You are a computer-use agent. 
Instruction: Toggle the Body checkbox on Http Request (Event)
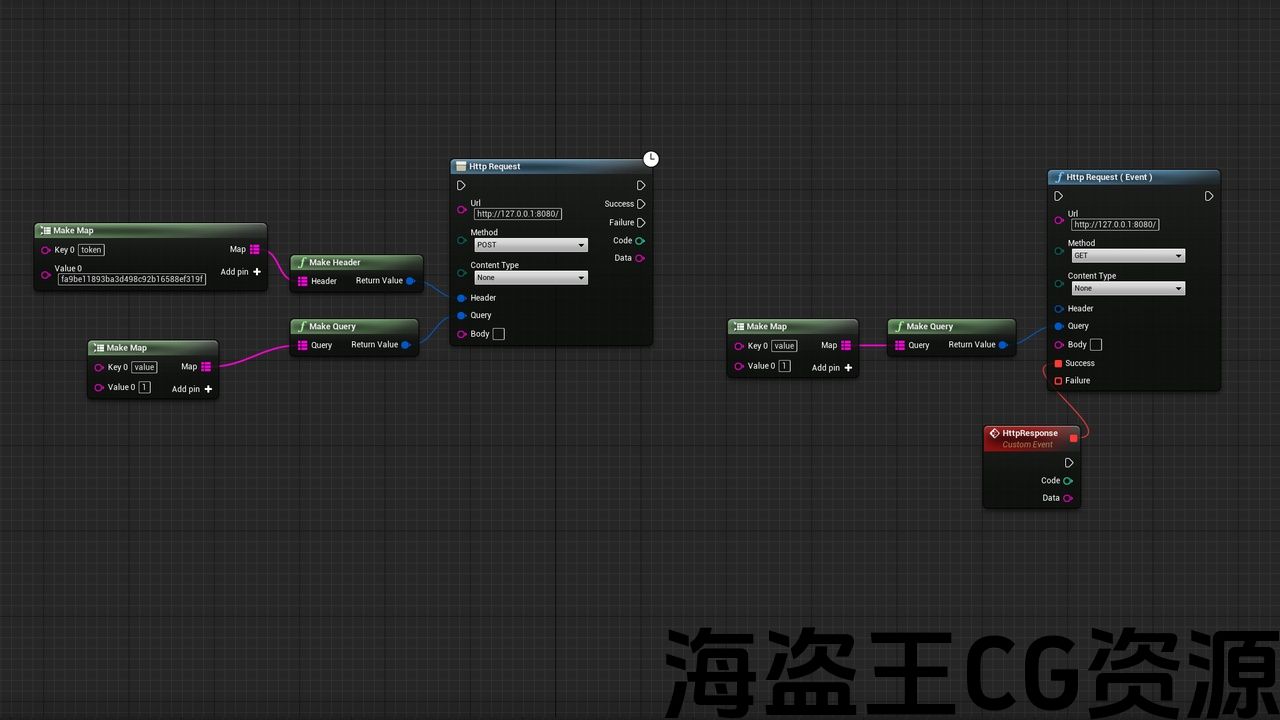click(x=1096, y=345)
